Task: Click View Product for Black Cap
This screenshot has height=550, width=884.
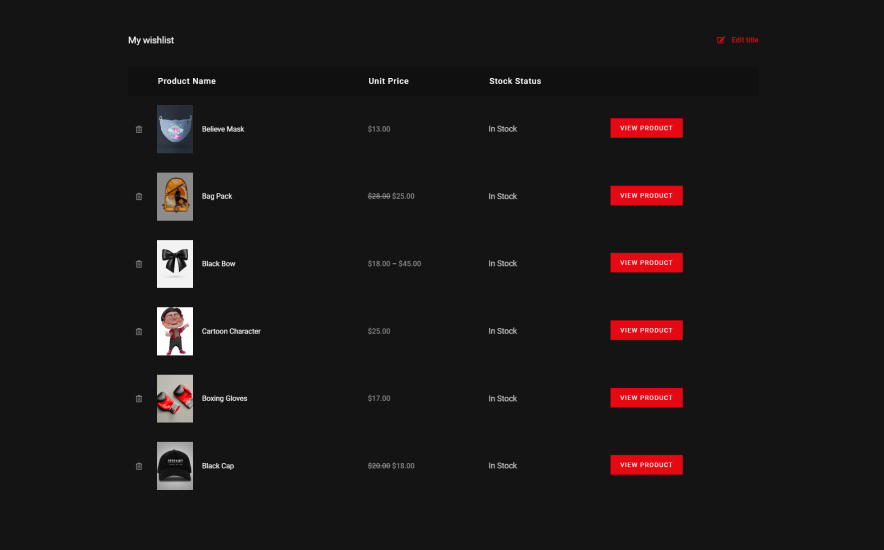Action: pos(646,465)
